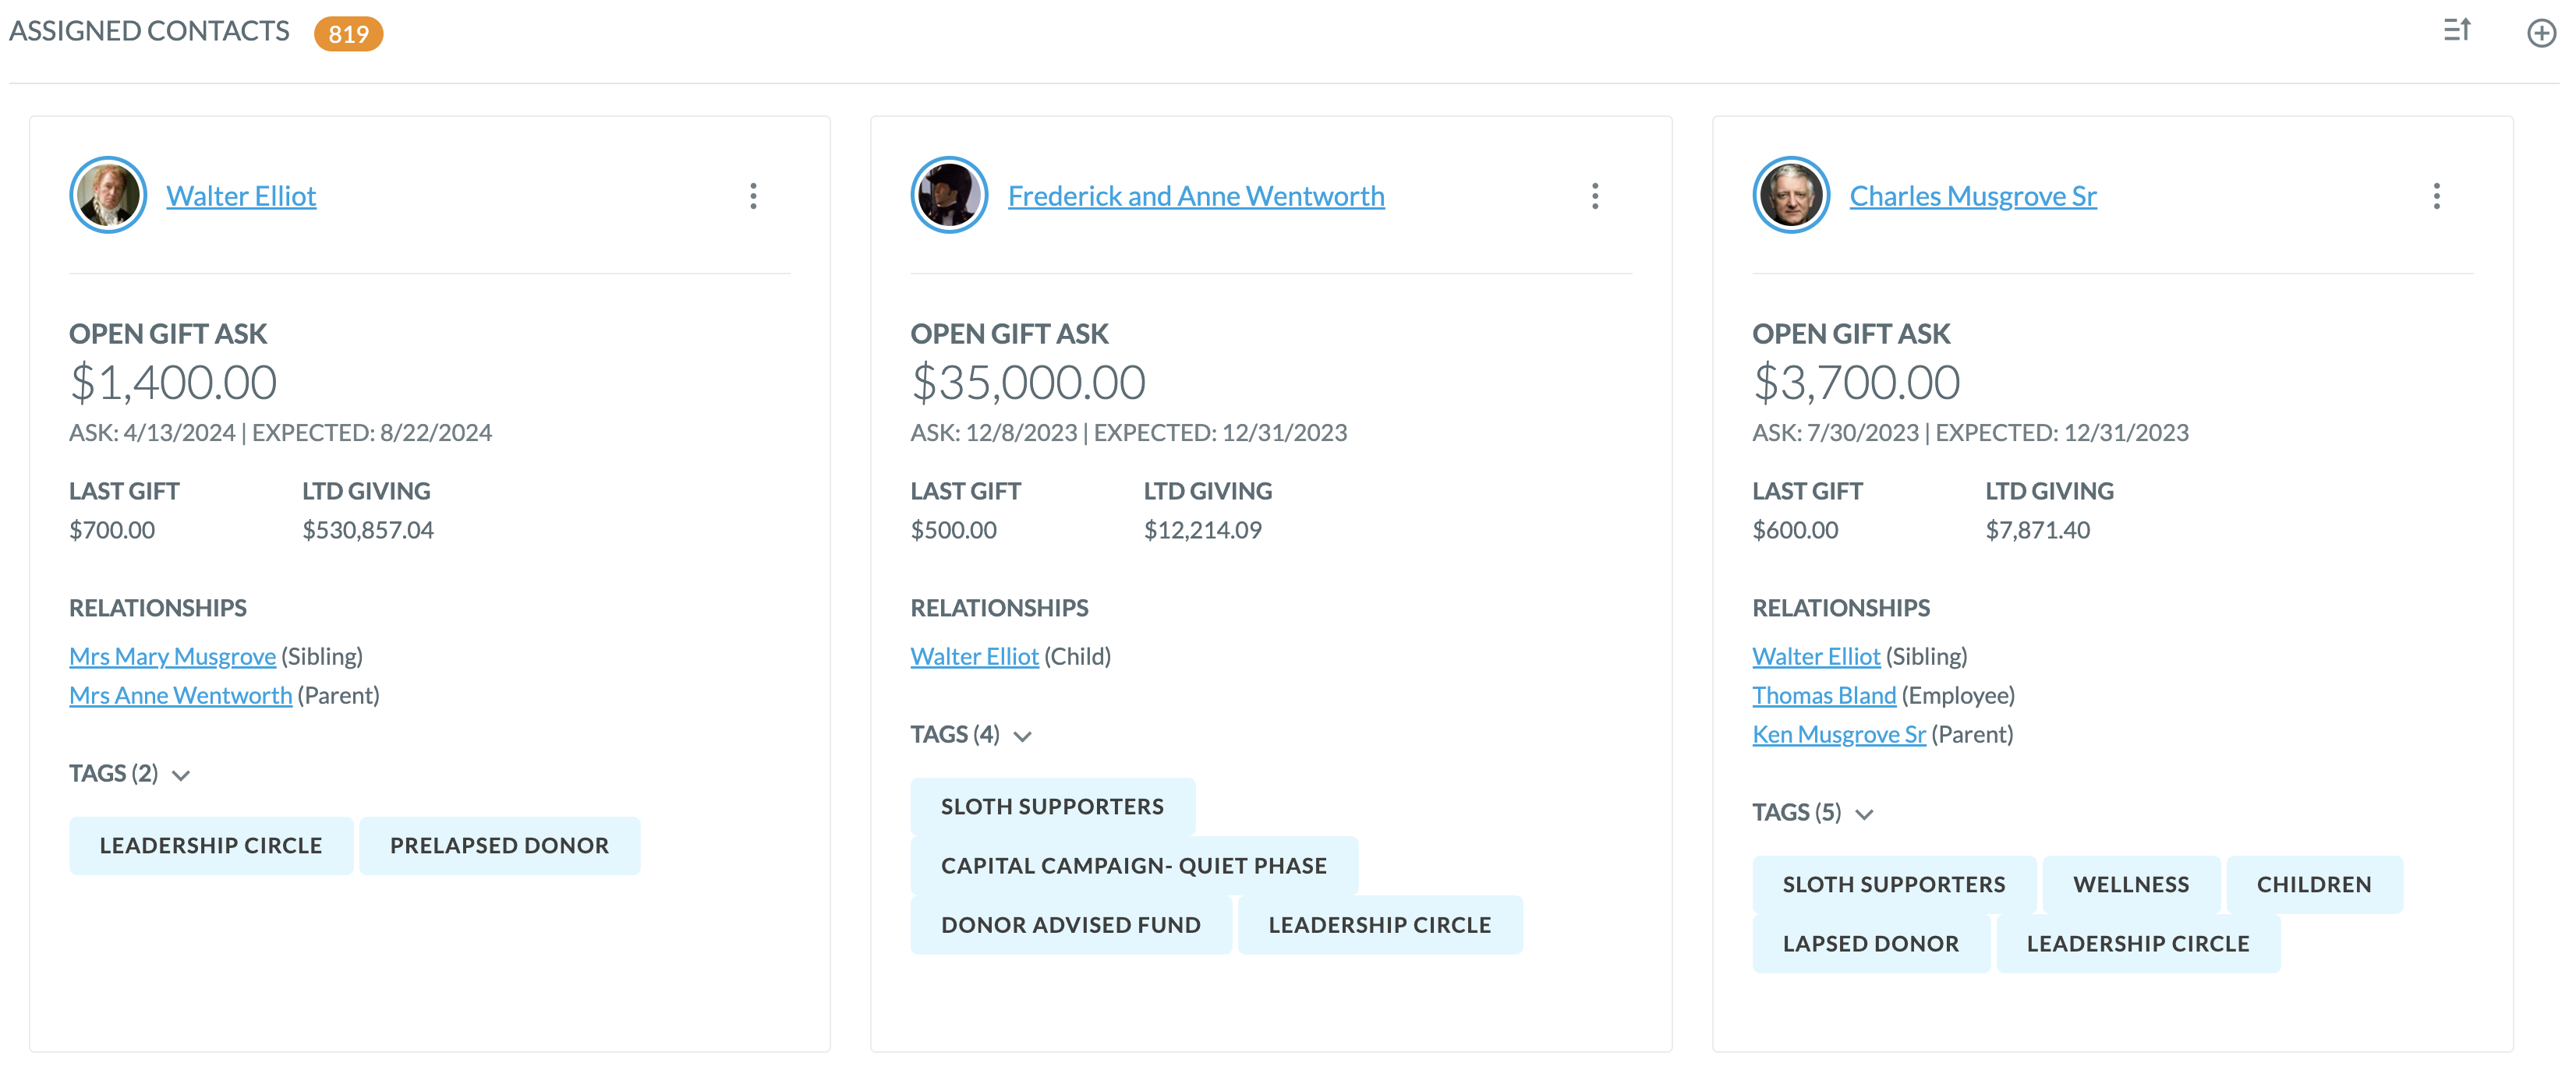Click the CHILDREN tag
Viewport: 2576px width, 1077px height.
2314,885
